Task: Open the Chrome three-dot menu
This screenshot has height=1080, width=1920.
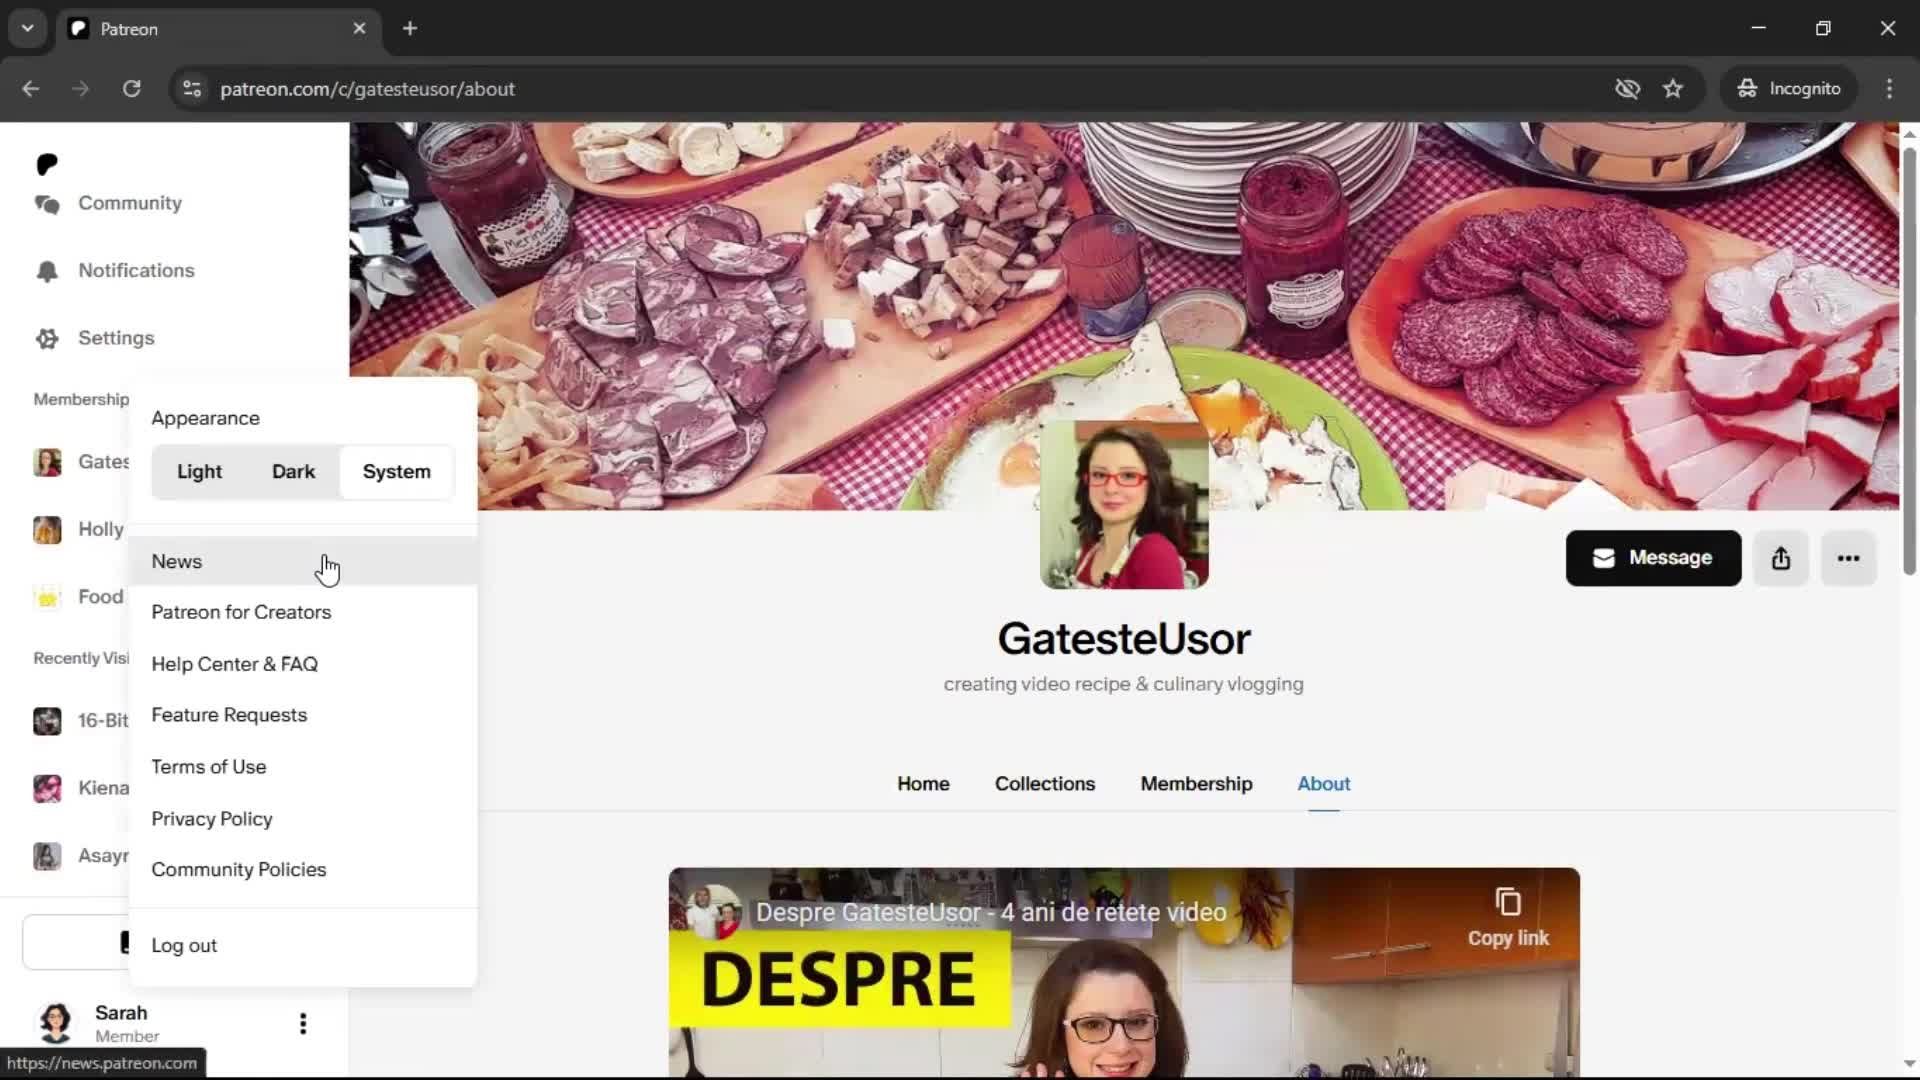Action: pyautogui.click(x=1889, y=89)
